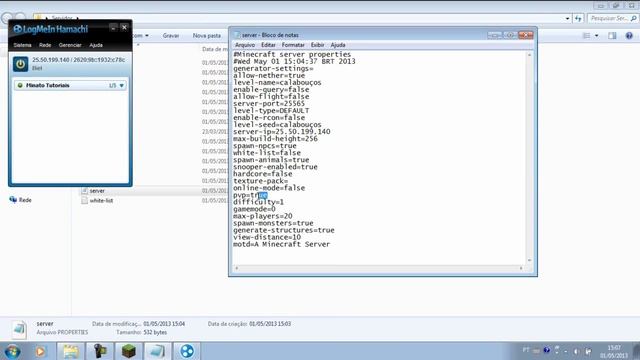Select the white-list file in Explorer list

pos(101,200)
